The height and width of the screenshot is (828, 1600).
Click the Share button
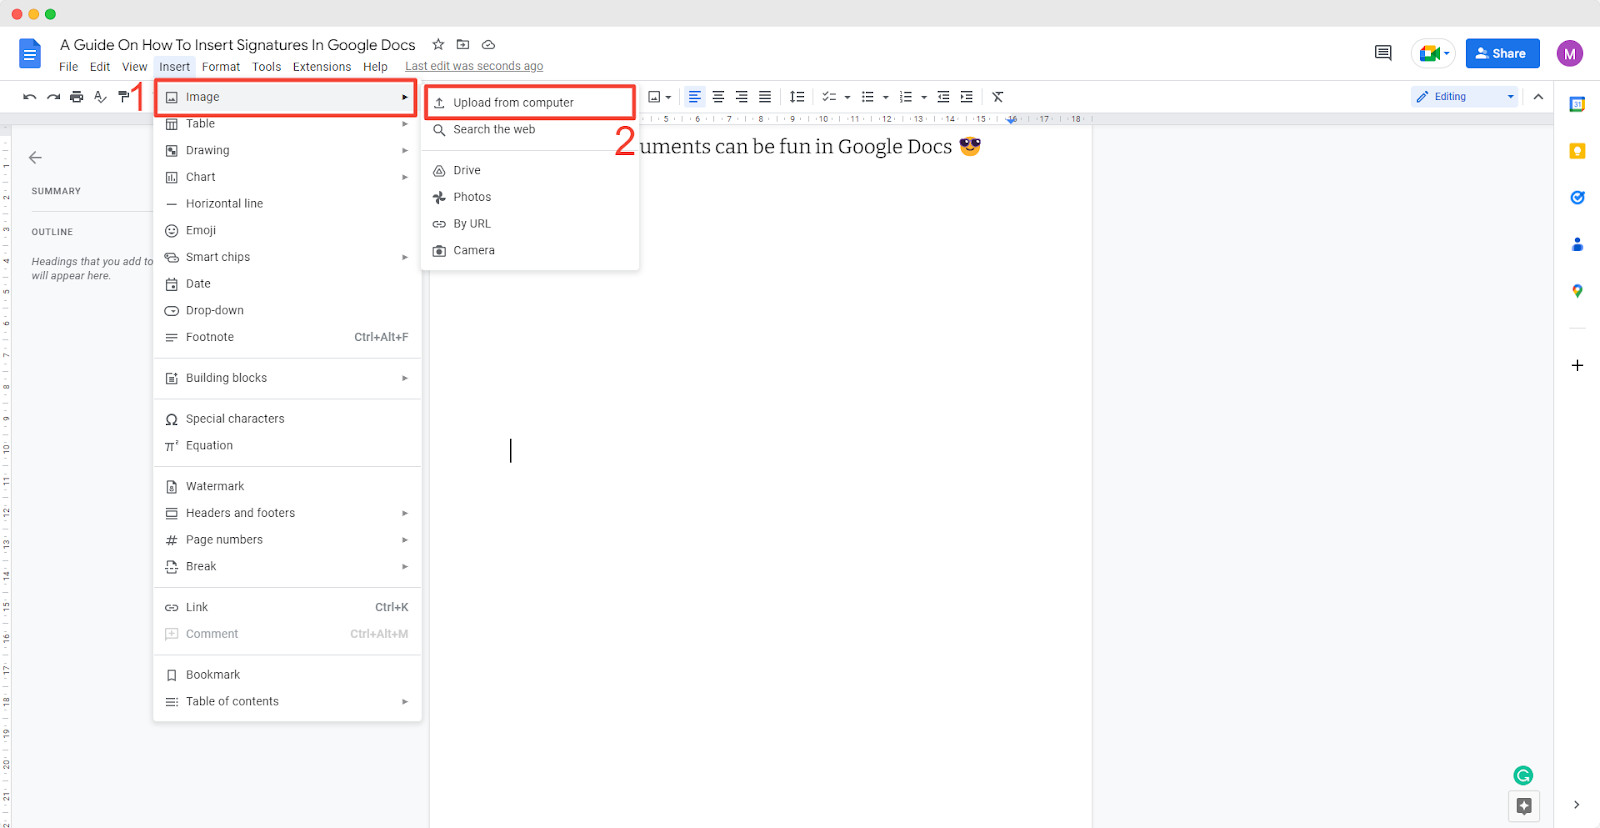1502,53
